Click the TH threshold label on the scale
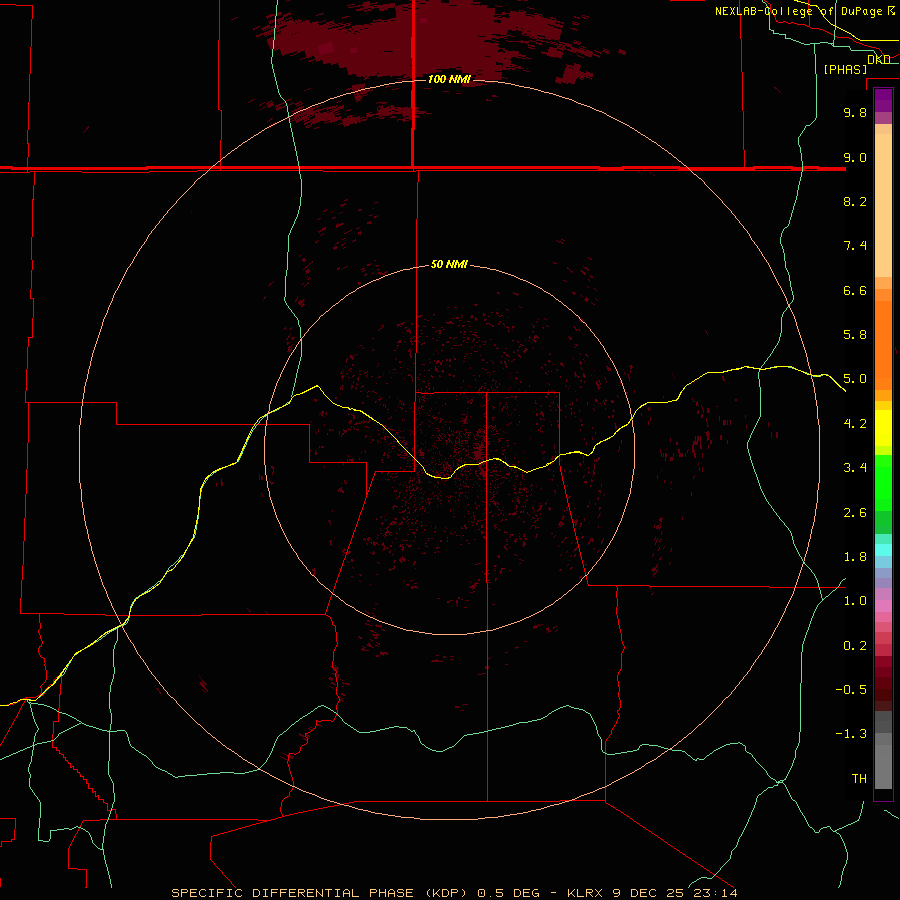900x900 pixels. tap(859, 779)
